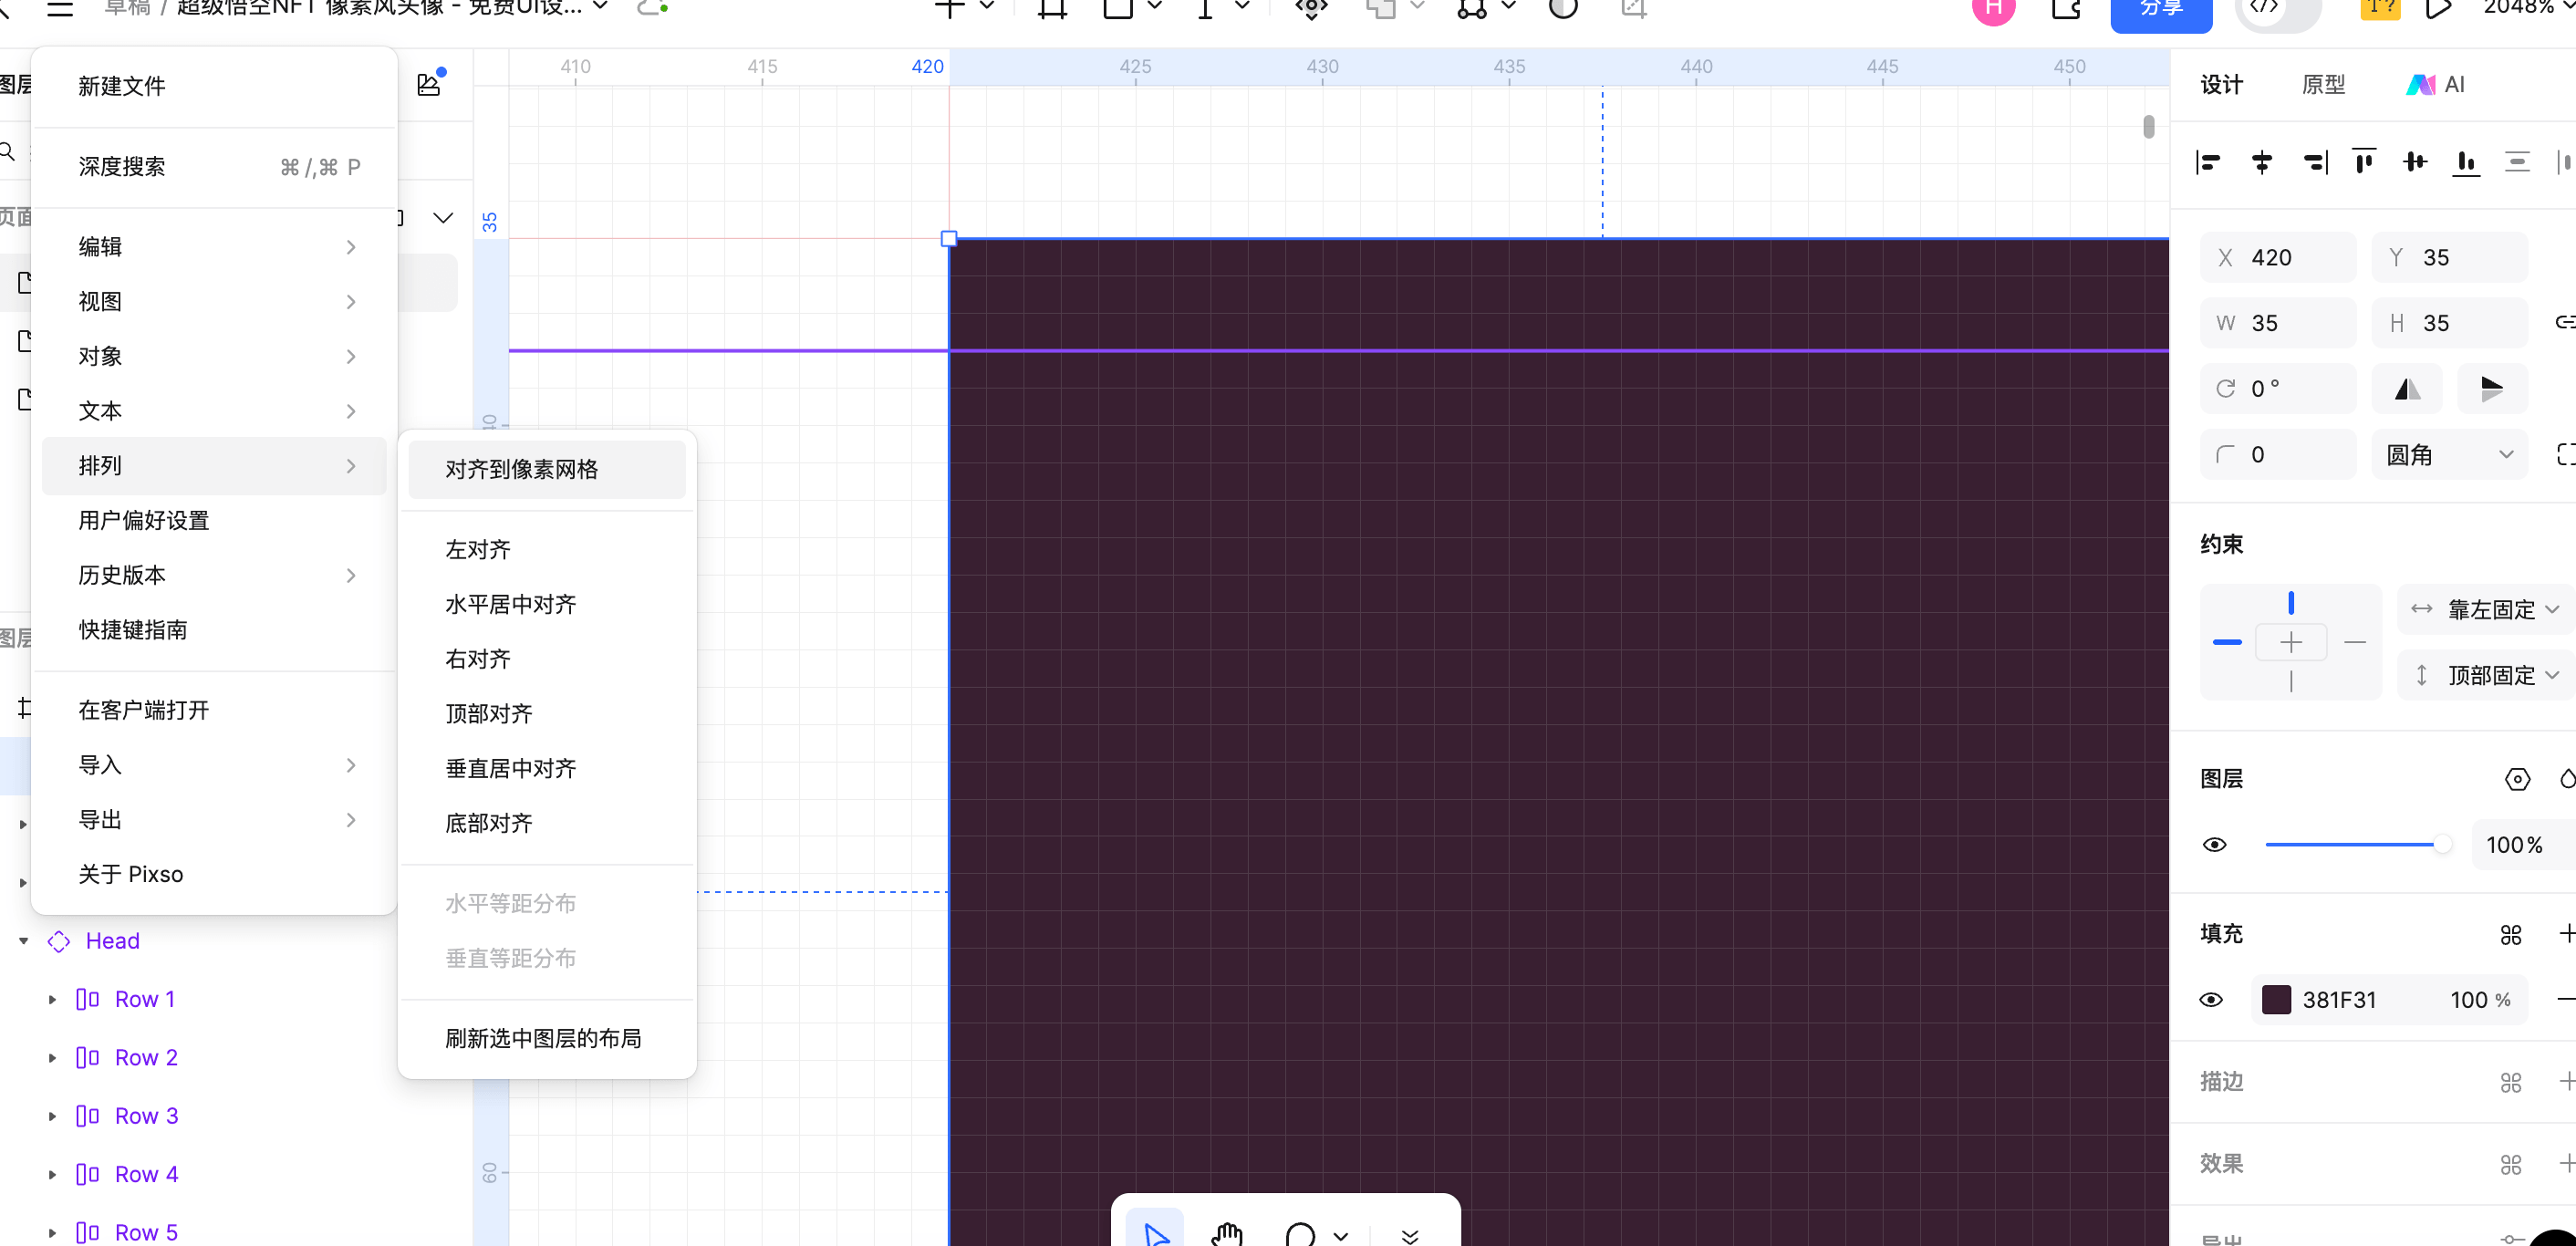2576x1246 pixels.
Task: Click the 381F31 fill color swatch
Action: 2276,1000
